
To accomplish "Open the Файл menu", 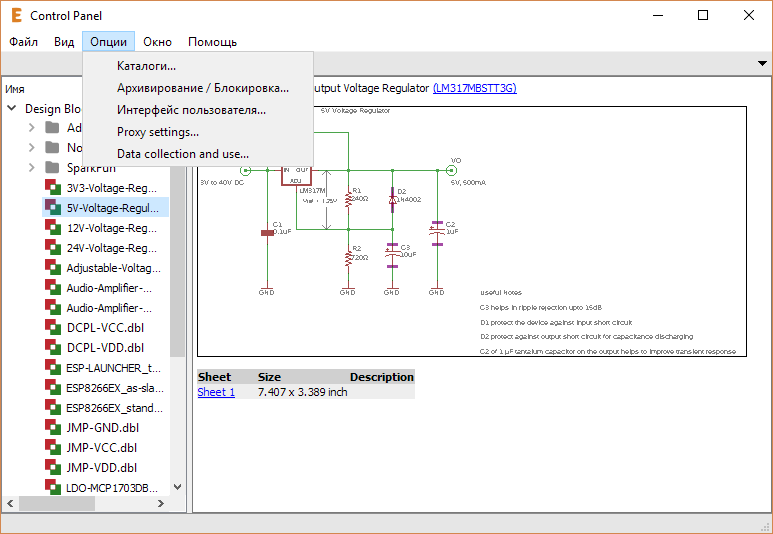I will (x=23, y=42).
